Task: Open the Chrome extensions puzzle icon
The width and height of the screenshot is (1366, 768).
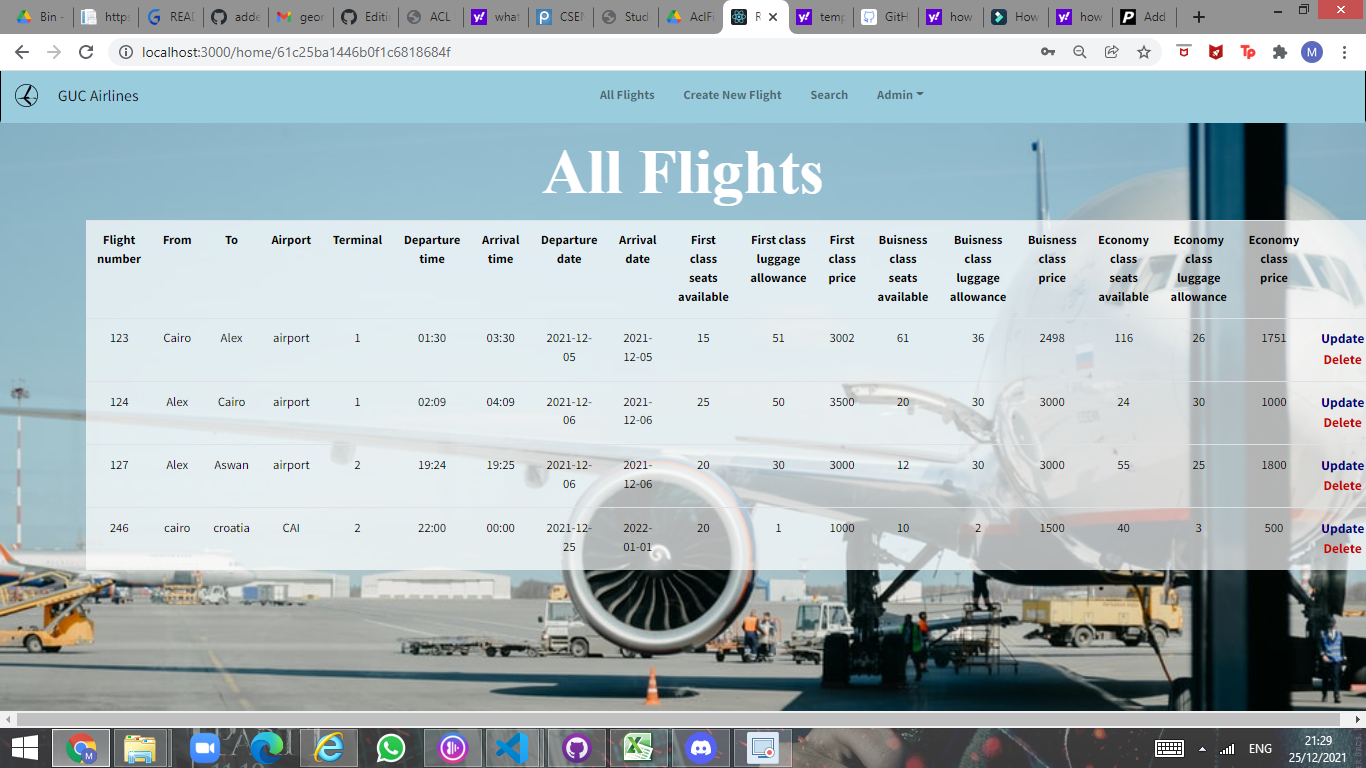Action: [x=1280, y=52]
